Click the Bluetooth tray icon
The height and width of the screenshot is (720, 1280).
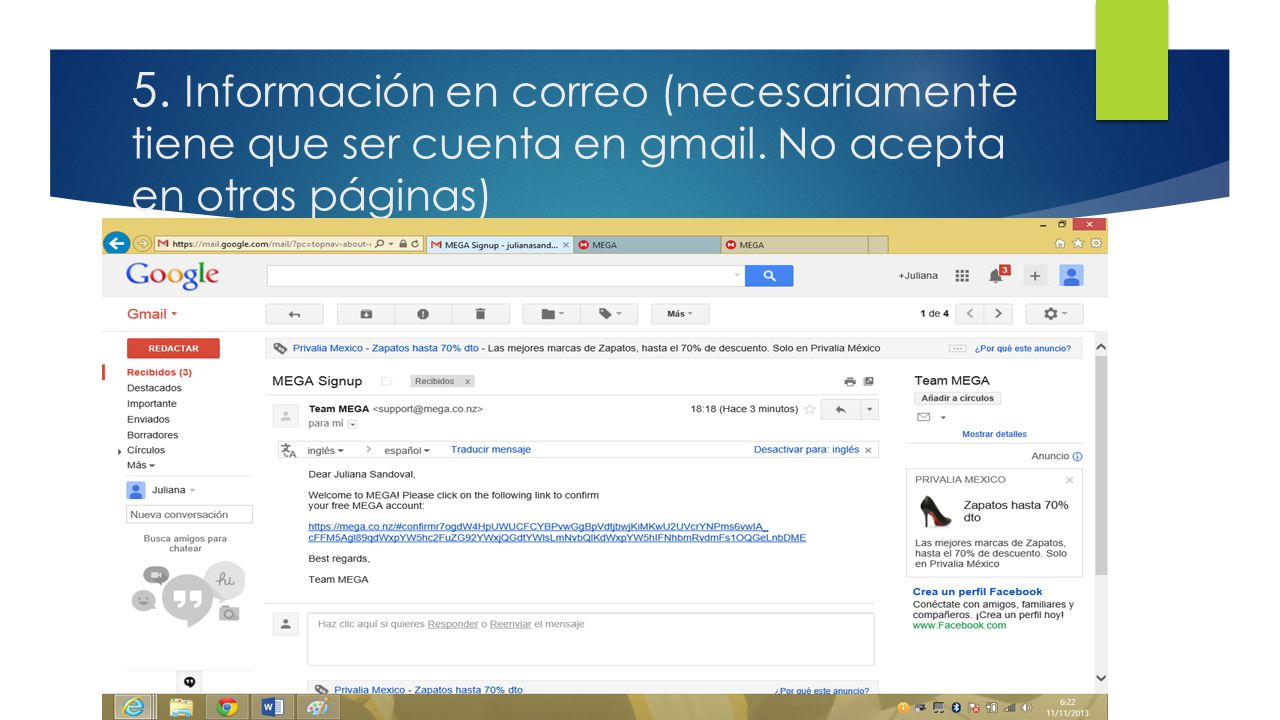tap(955, 708)
